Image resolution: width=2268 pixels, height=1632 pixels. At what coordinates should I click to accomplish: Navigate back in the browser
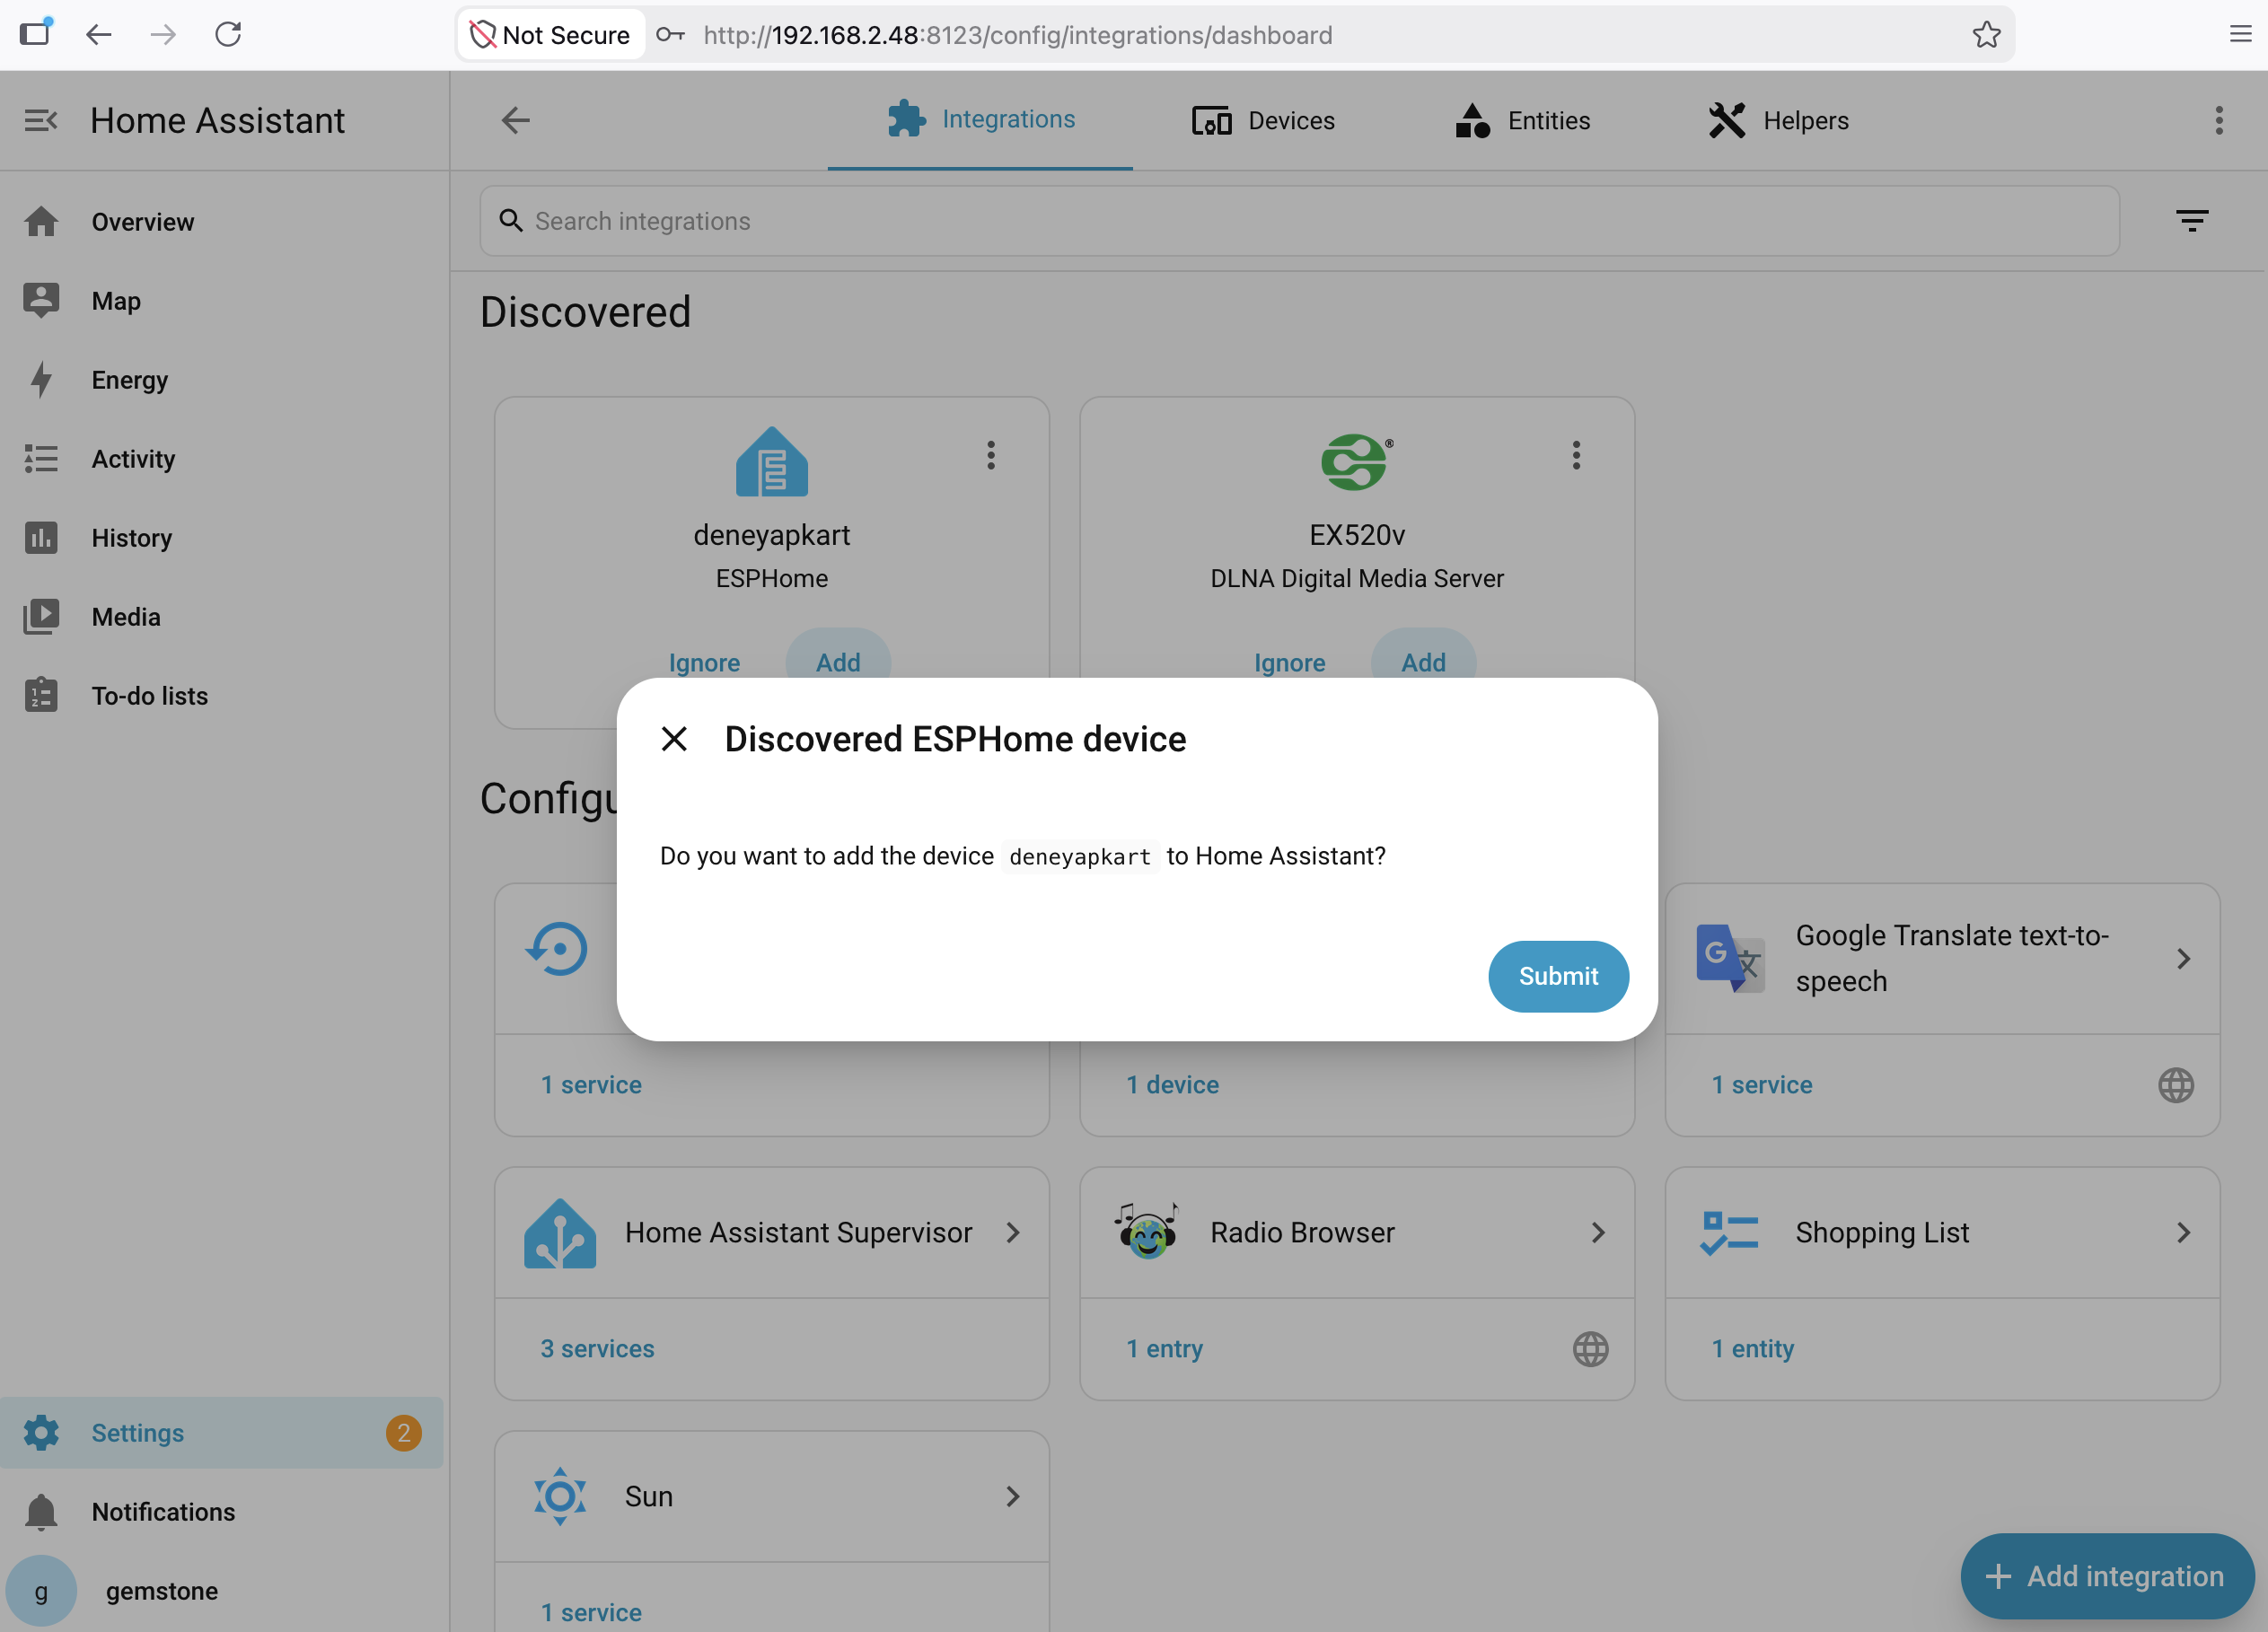pyautogui.click(x=98, y=34)
